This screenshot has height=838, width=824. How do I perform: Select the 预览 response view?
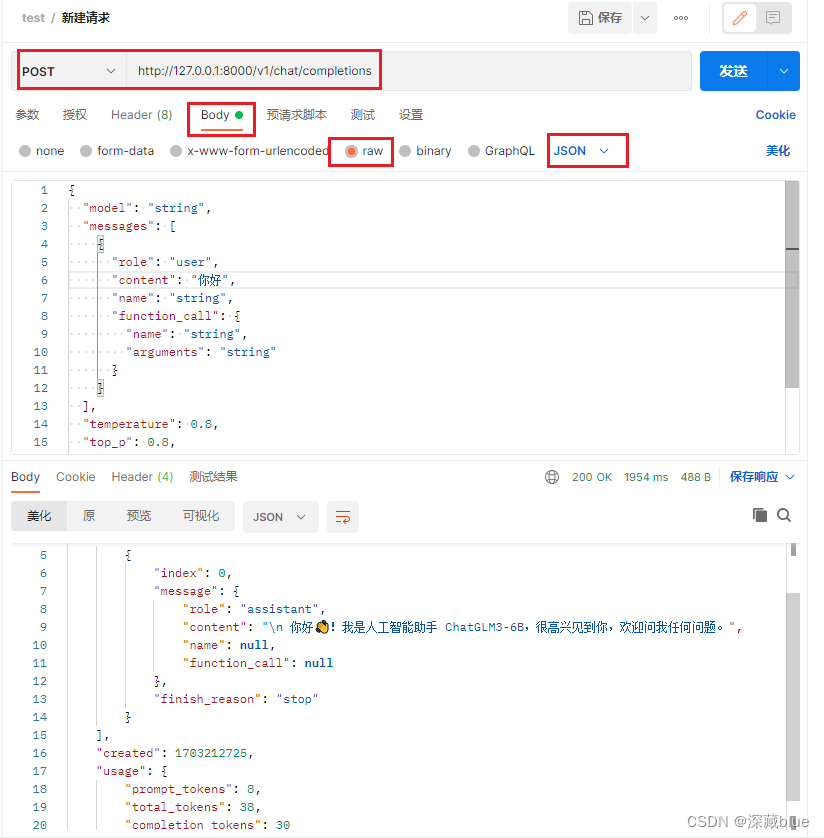point(139,516)
